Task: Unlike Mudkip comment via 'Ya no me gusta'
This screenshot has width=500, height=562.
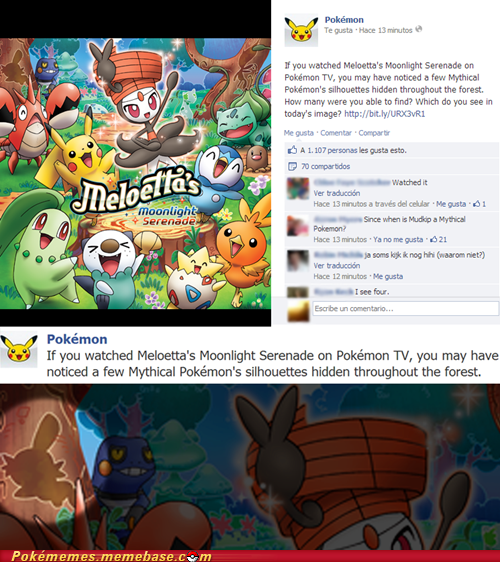Action: point(398,239)
